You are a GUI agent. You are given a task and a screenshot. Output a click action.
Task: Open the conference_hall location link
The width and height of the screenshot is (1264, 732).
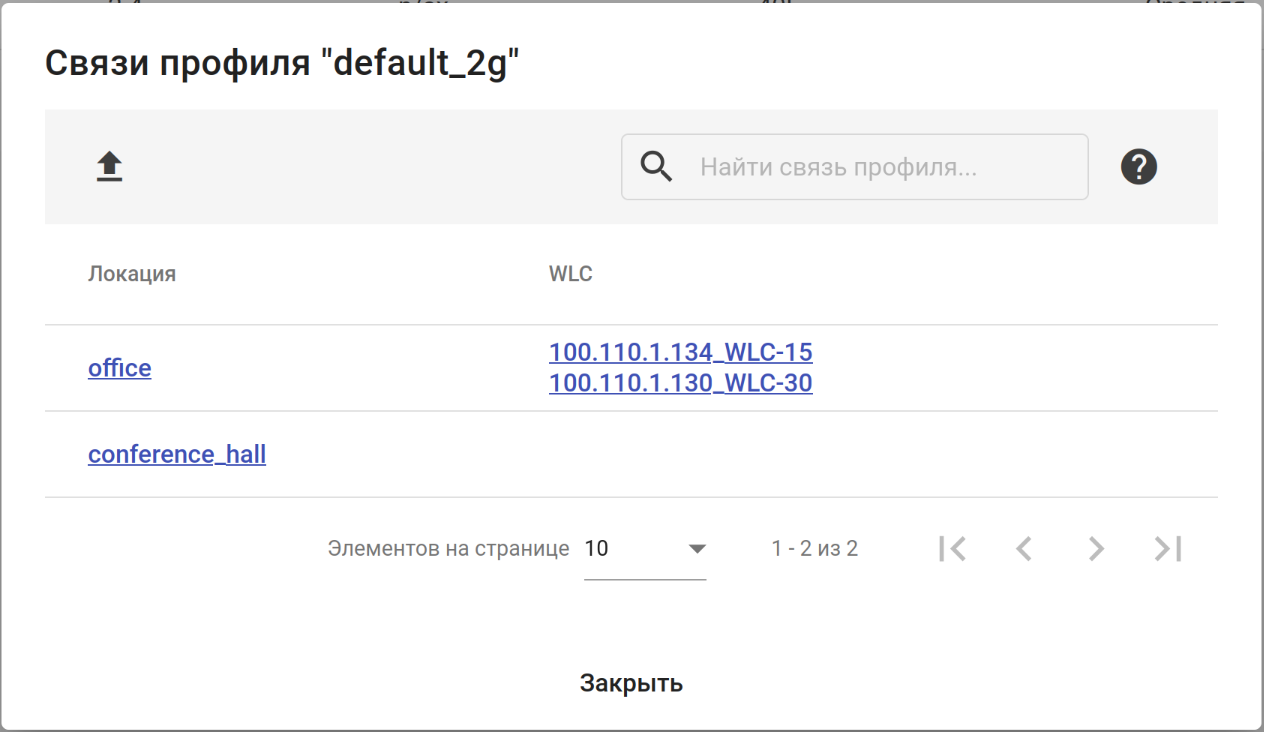pos(177,455)
